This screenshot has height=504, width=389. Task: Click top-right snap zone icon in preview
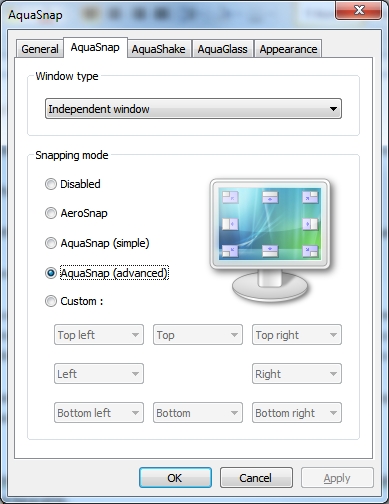310,197
